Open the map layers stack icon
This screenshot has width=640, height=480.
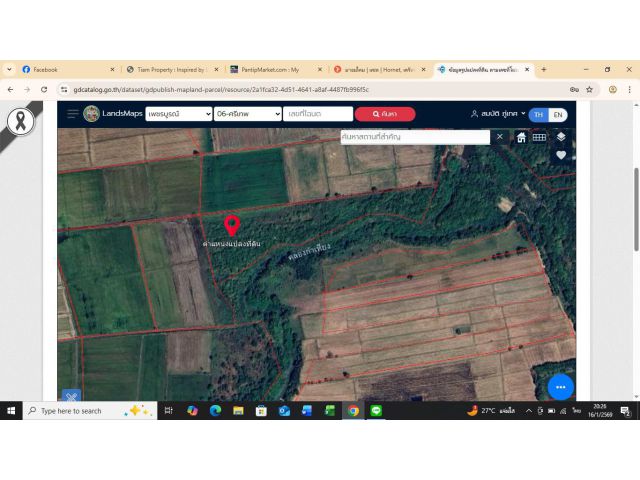tap(561, 137)
